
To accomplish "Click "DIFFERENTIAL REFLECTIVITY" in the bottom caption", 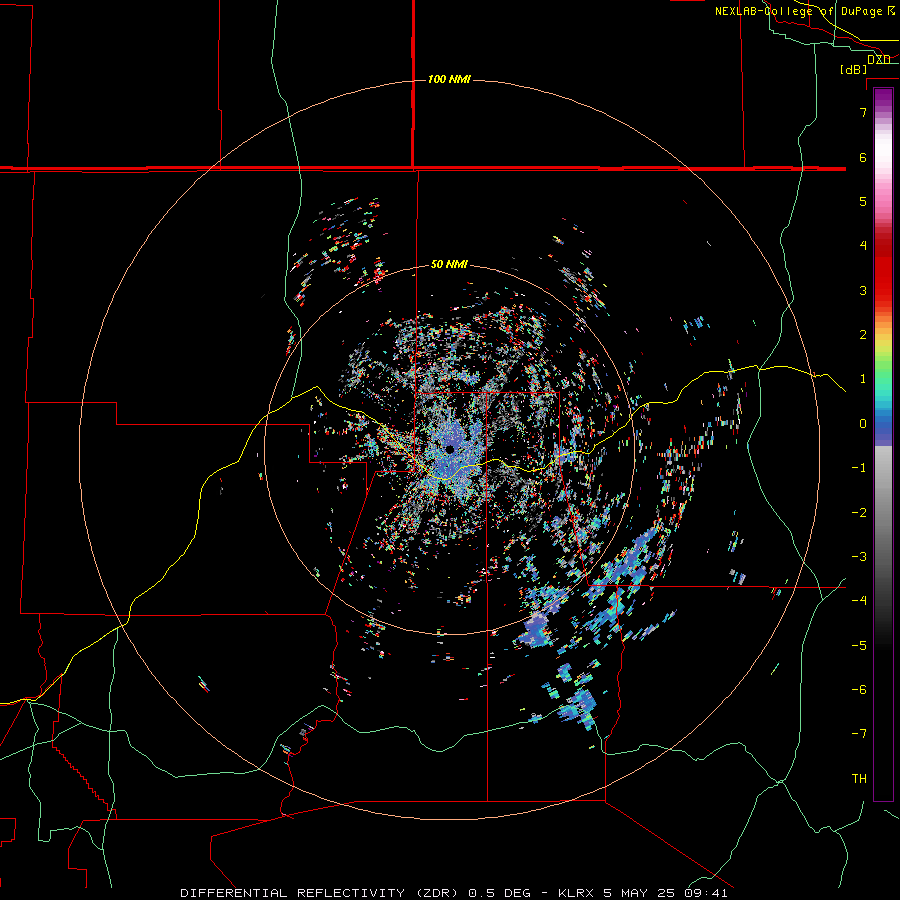I will tap(293, 893).
